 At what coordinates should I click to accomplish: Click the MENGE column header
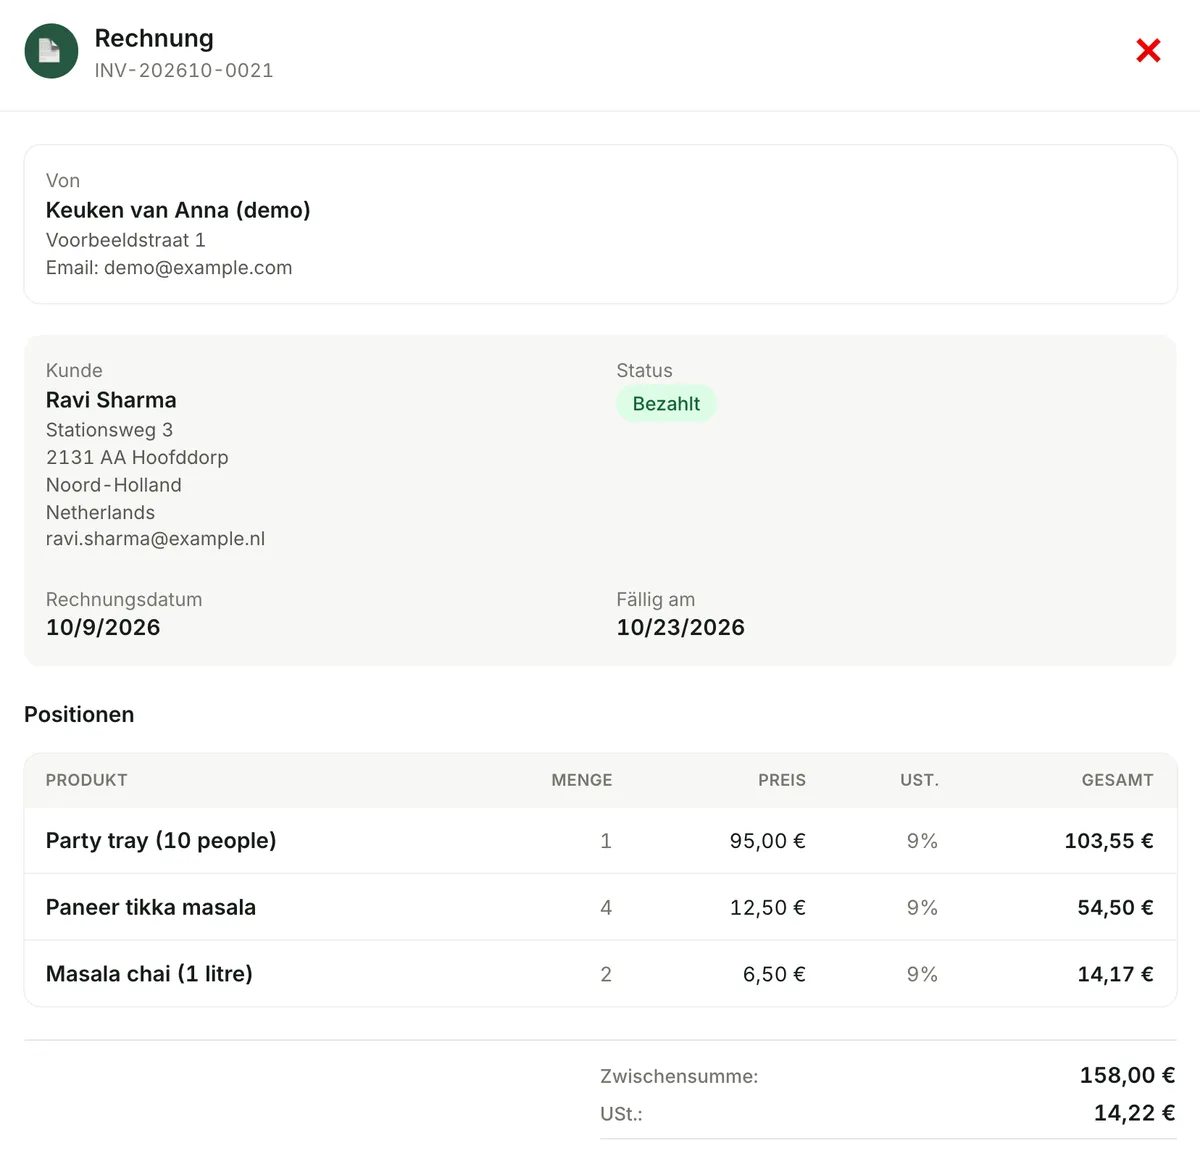pos(582,780)
